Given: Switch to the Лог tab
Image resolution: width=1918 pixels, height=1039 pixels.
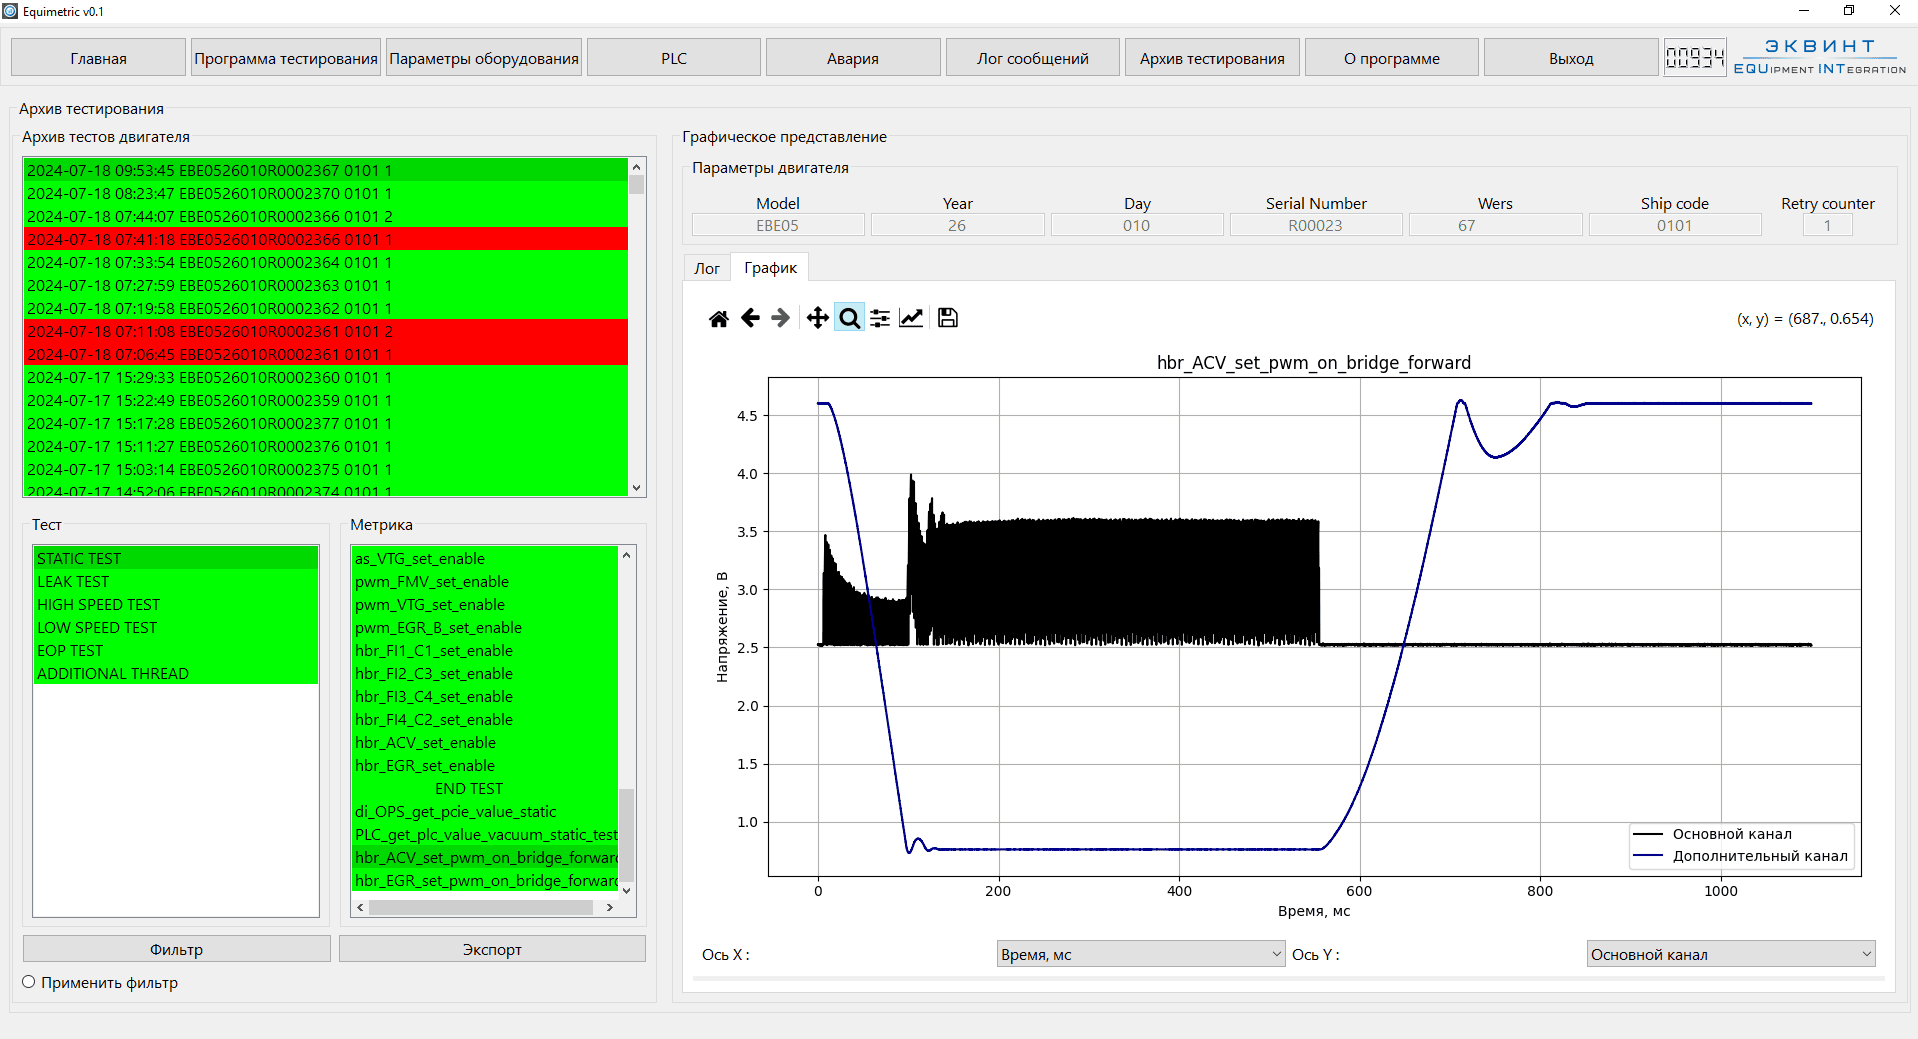Looking at the screenshot, I should [x=707, y=268].
